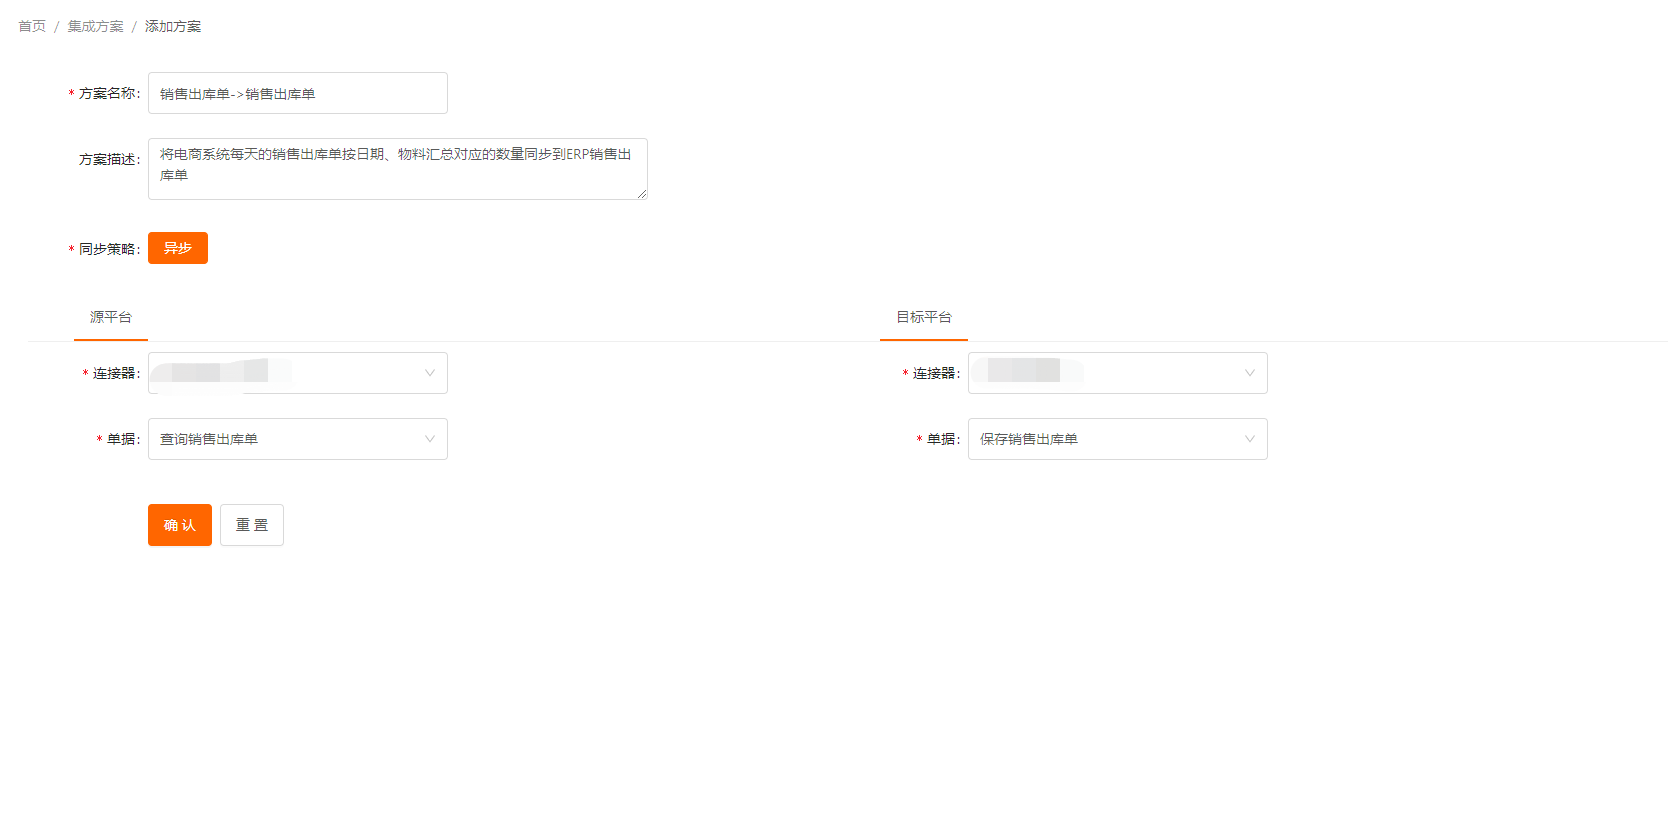Click the 首页 breadcrumb link
The height and width of the screenshot is (825, 1670).
click(x=32, y=26)
